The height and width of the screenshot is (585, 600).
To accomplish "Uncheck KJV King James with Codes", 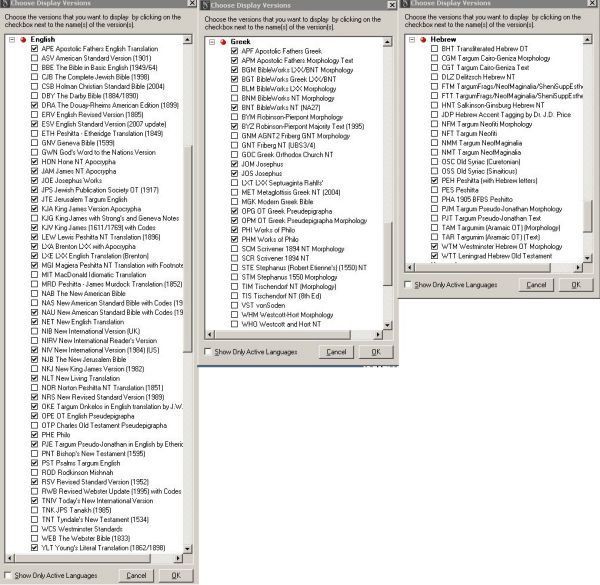I will (34, 228).
